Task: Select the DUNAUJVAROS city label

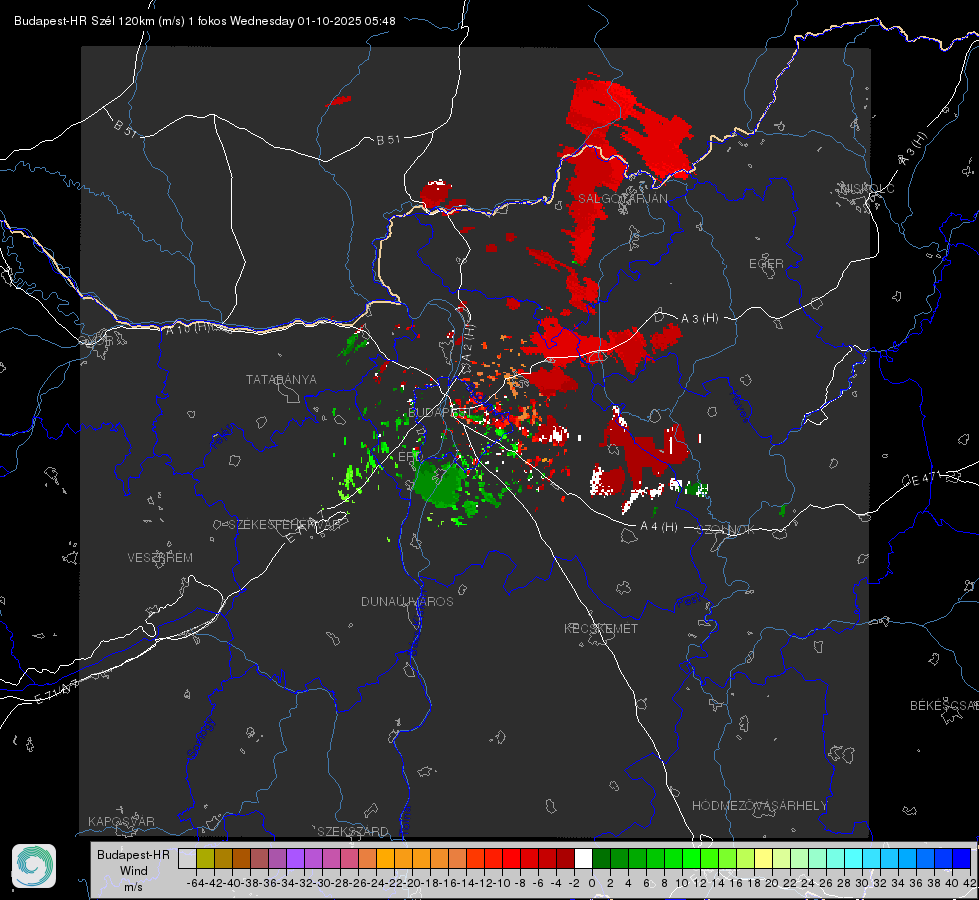Action: click(407, 601)
